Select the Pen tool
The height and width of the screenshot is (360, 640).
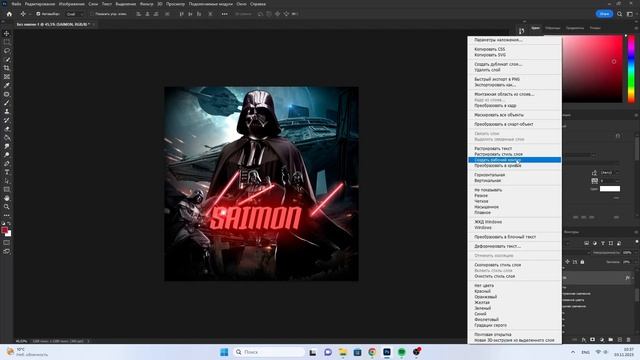coord(7,163)
